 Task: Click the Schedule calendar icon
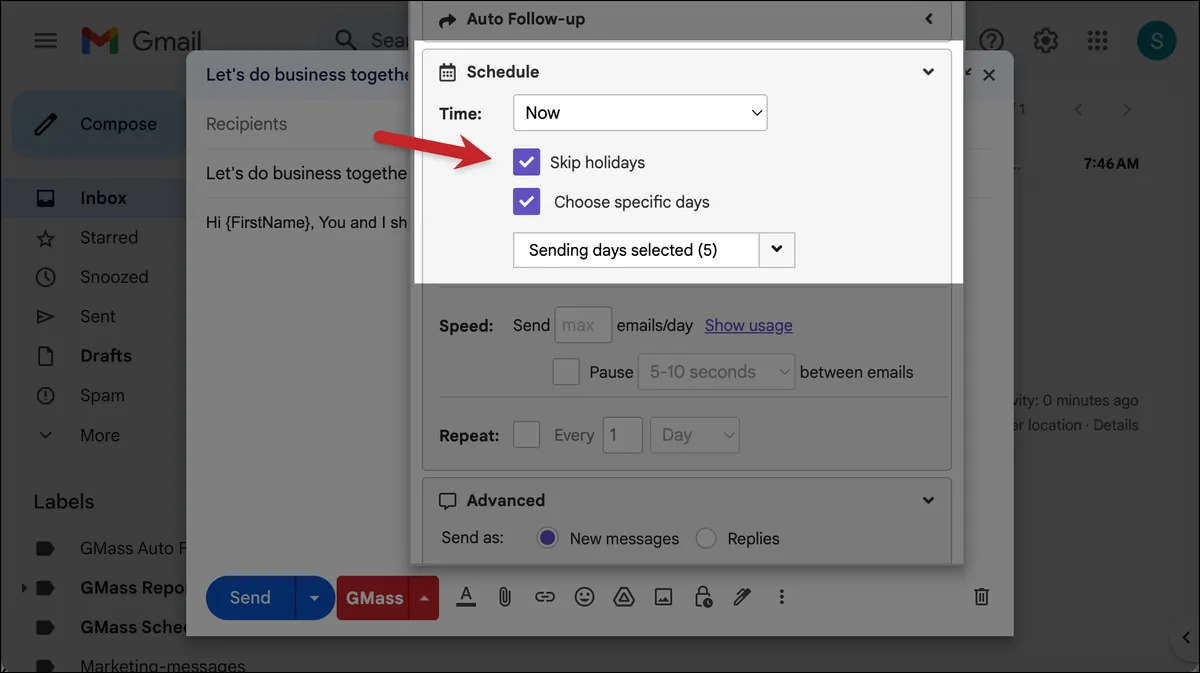447,72
